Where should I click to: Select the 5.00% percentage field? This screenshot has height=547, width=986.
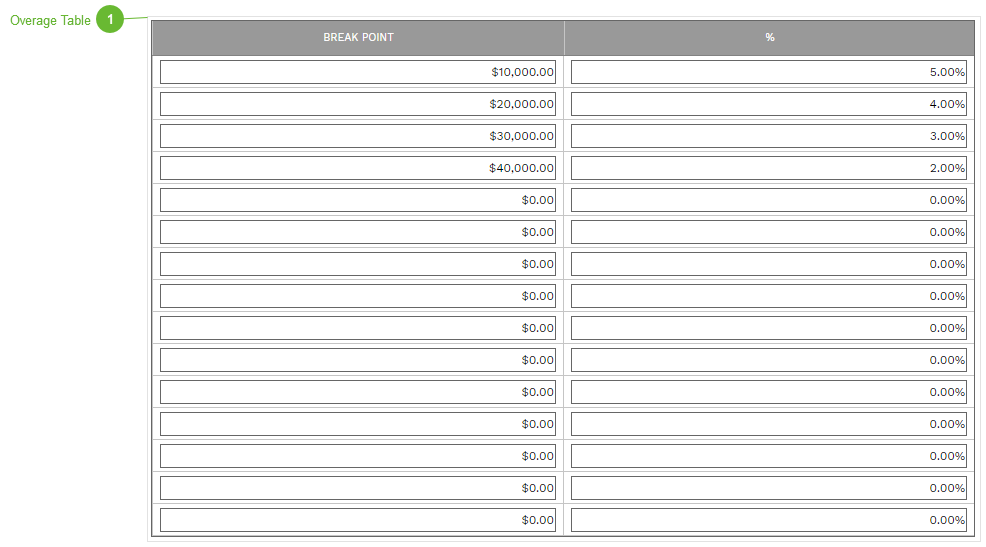[768, 72]
